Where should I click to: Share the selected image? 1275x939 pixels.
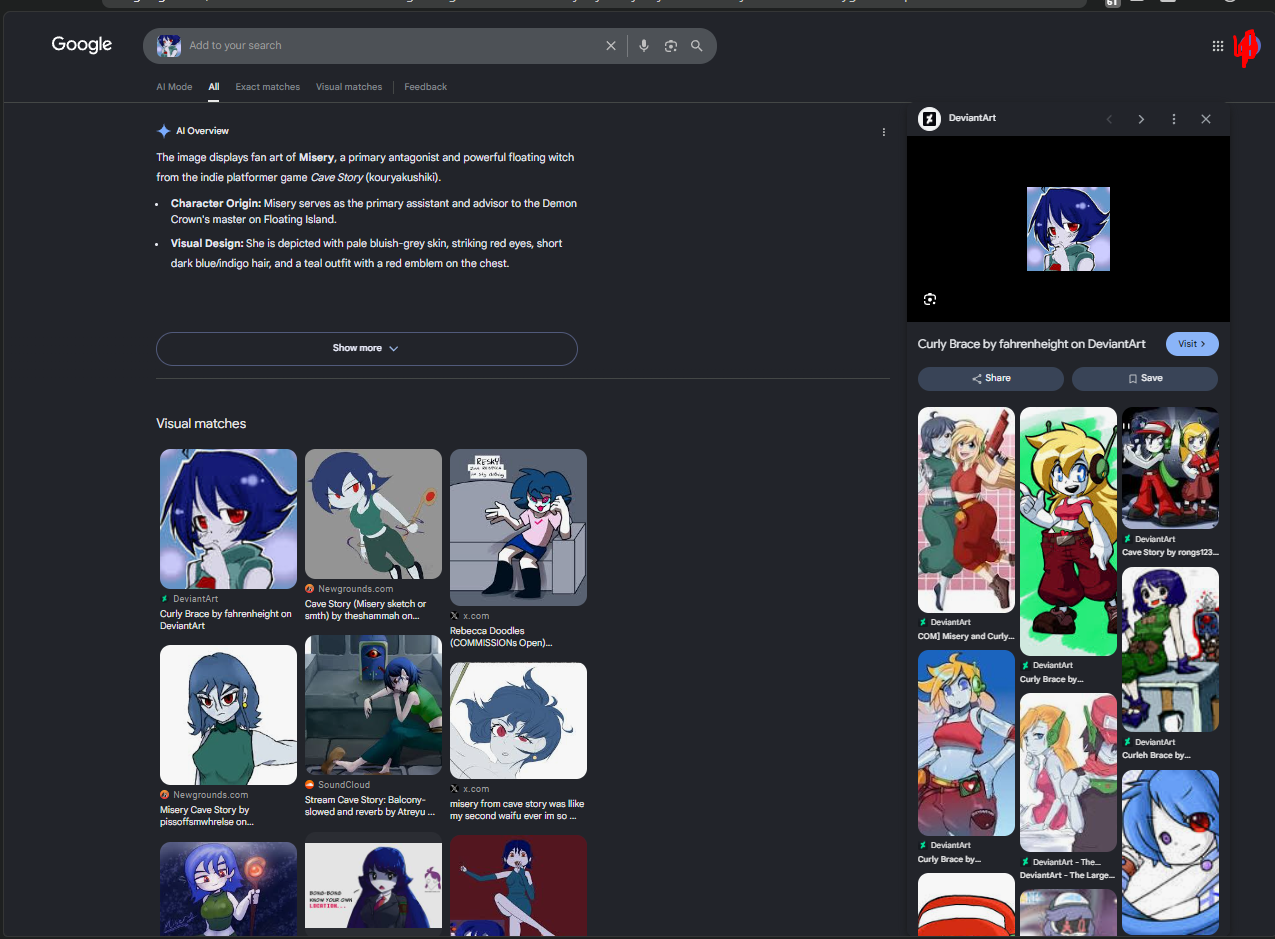pos(991,379)
